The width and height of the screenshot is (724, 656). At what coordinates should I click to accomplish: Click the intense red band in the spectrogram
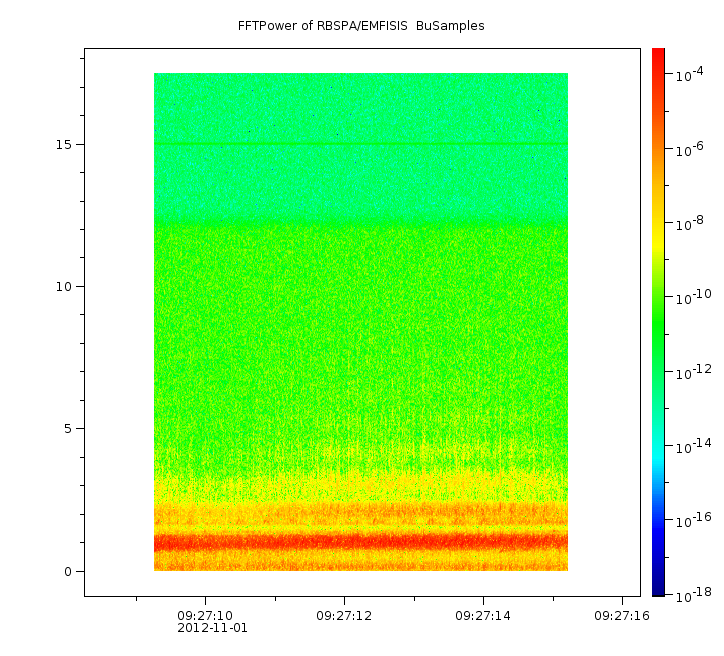pos(360,542)
